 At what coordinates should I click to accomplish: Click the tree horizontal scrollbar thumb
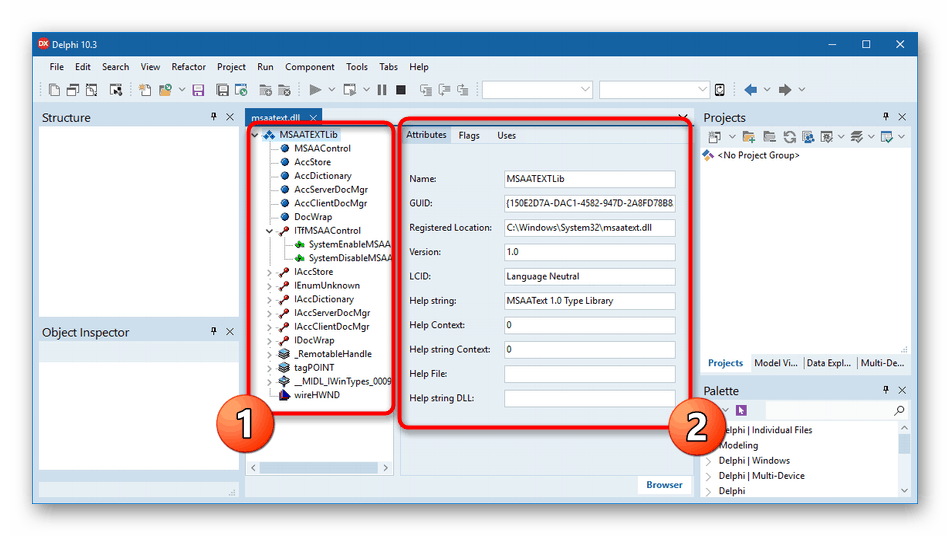[318, 468]
